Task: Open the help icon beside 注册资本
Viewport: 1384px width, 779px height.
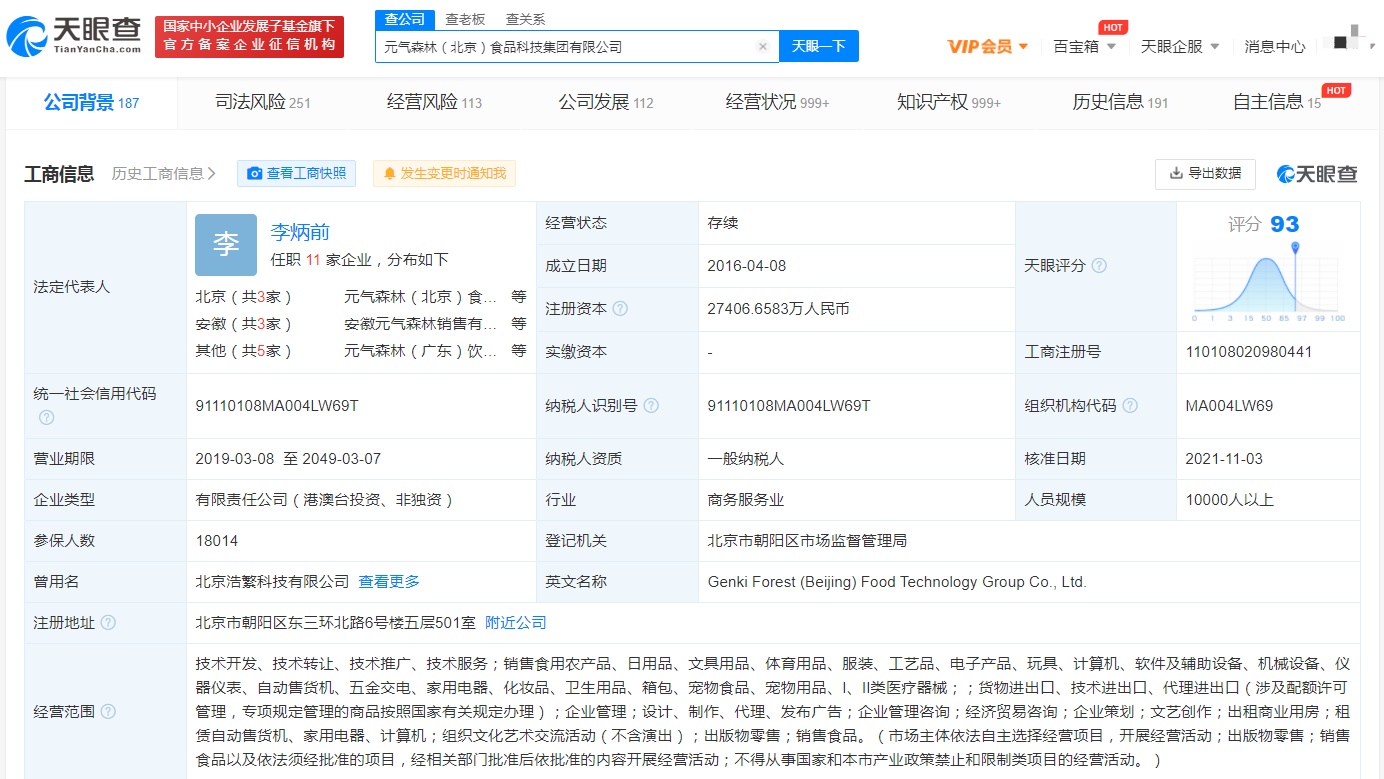Action: tap(620, 309)
